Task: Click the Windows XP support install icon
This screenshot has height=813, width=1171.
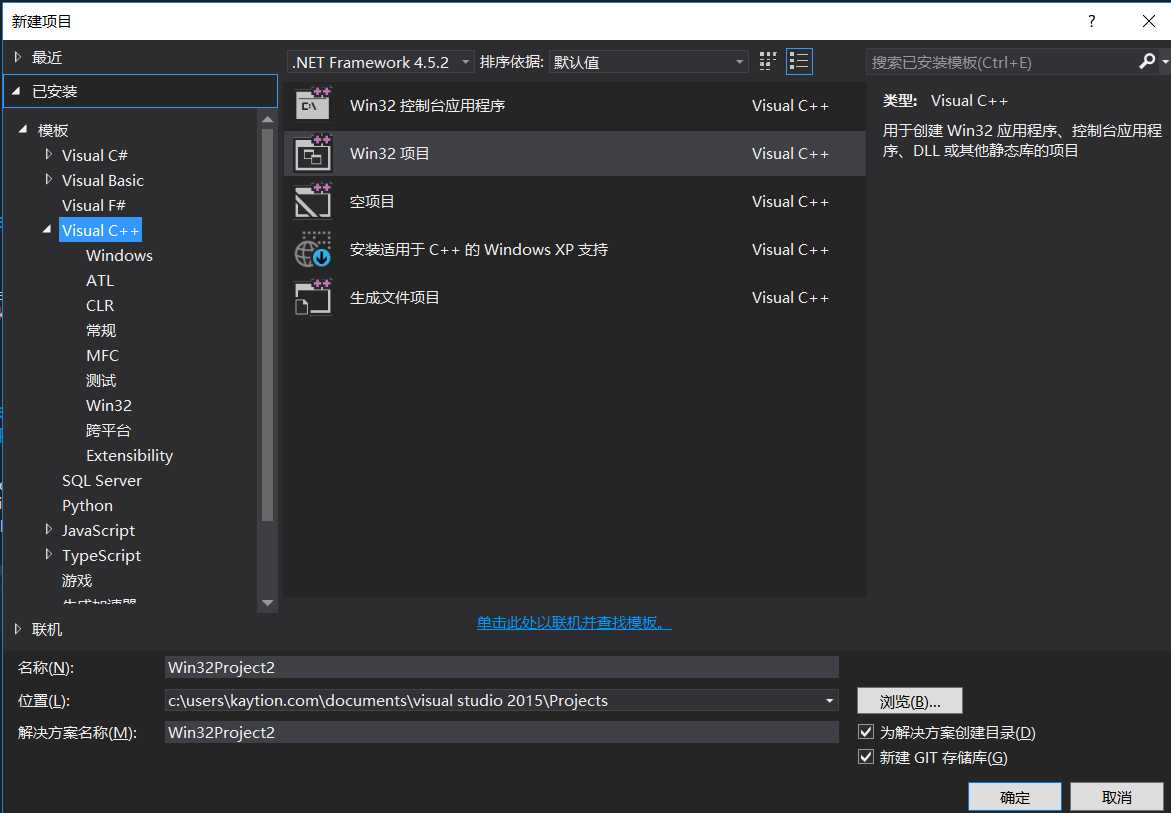Action: coord(313,249)
